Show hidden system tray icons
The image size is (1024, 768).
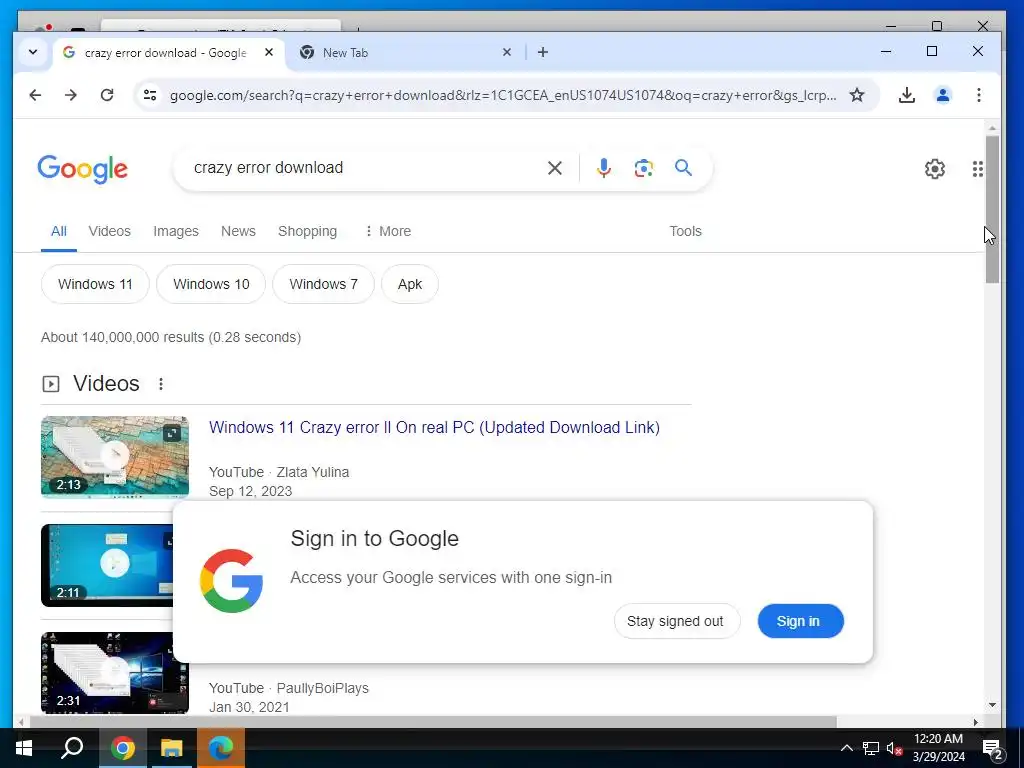coord(846,748)
